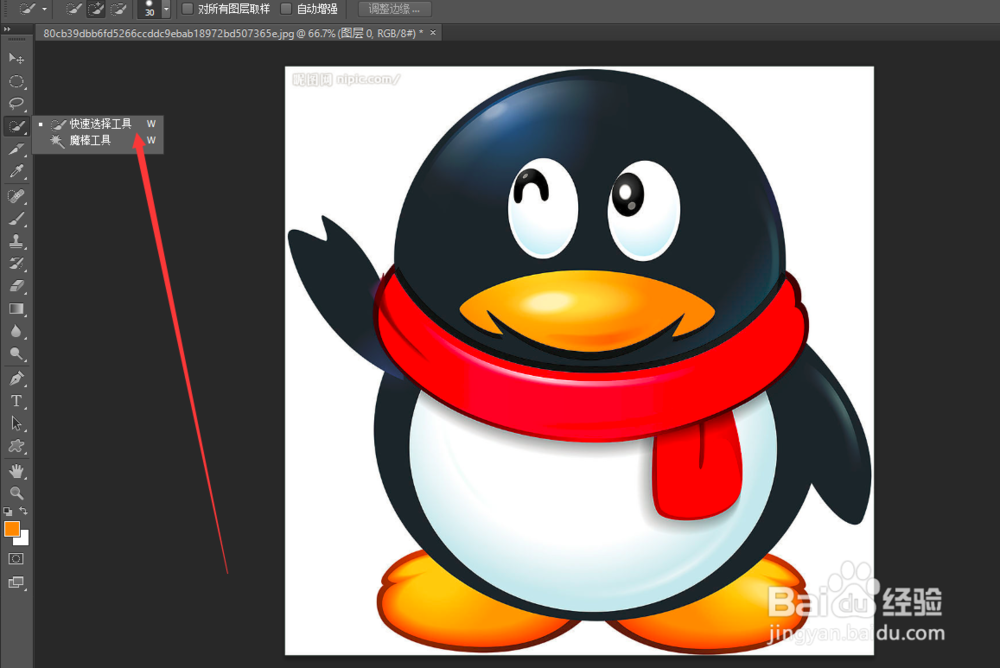Select the Healing Brush tool
Image resolution: width=1000 pixels, height=668 pixels.
pos(16,196)
